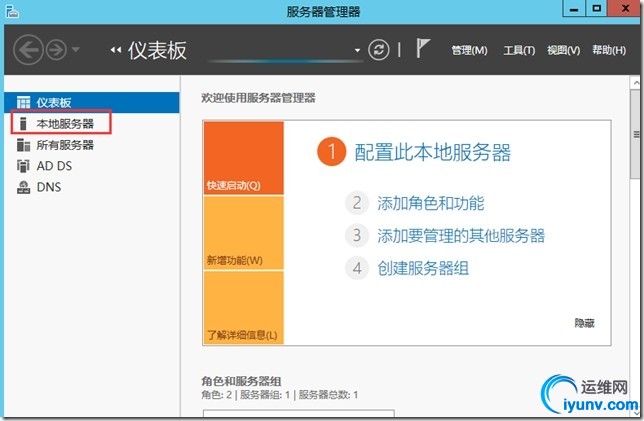The width and height of the screenshot is (644, 421).
Task: Click the 仪表板 dashboard grid icon
Action: 23,102
